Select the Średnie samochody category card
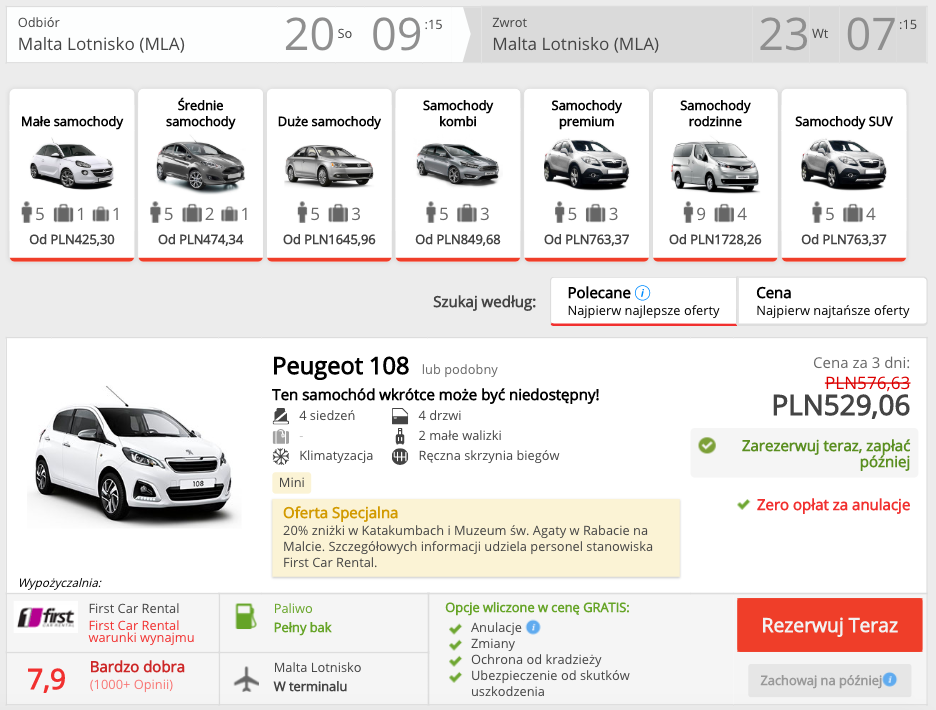 tap(201, 175)
